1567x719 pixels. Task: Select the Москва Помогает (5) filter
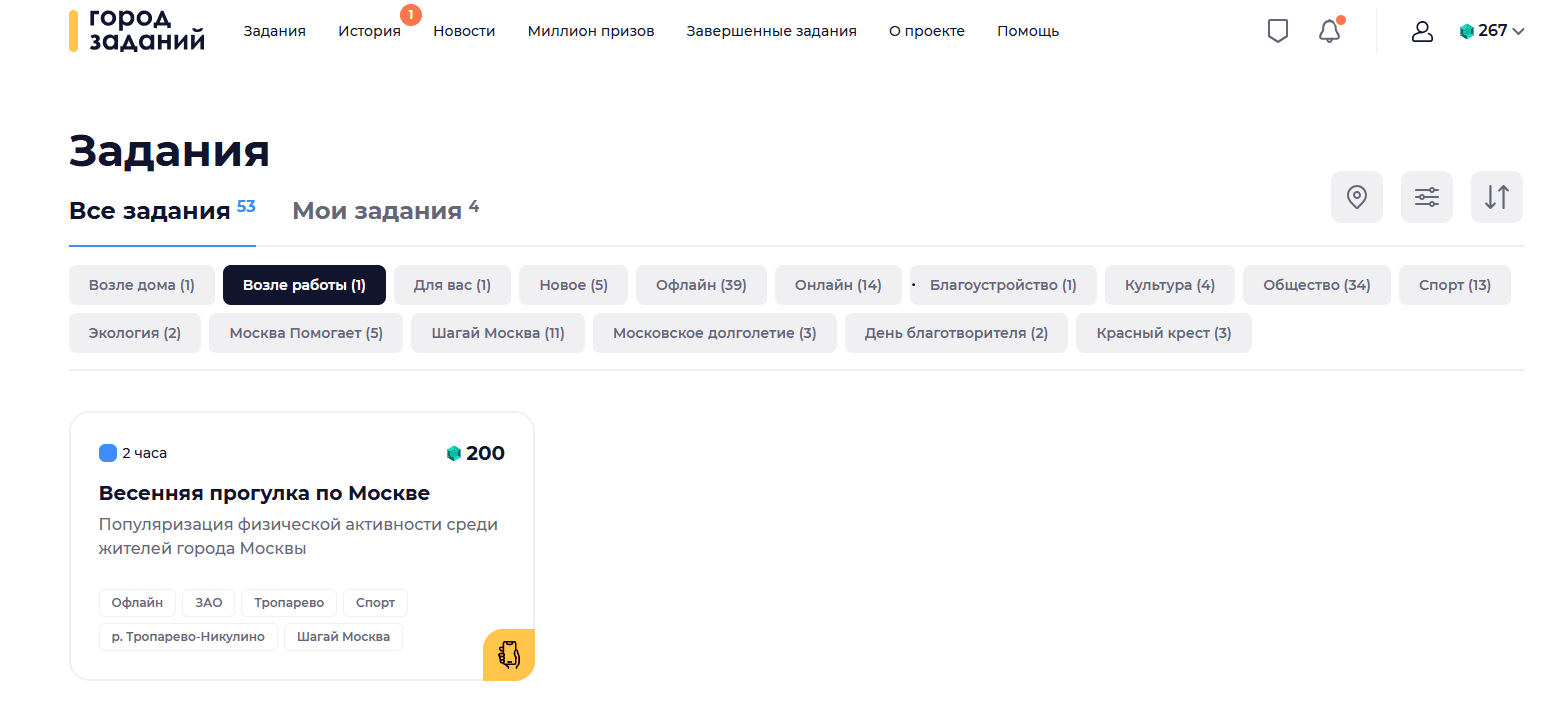[x=306, y=333]
